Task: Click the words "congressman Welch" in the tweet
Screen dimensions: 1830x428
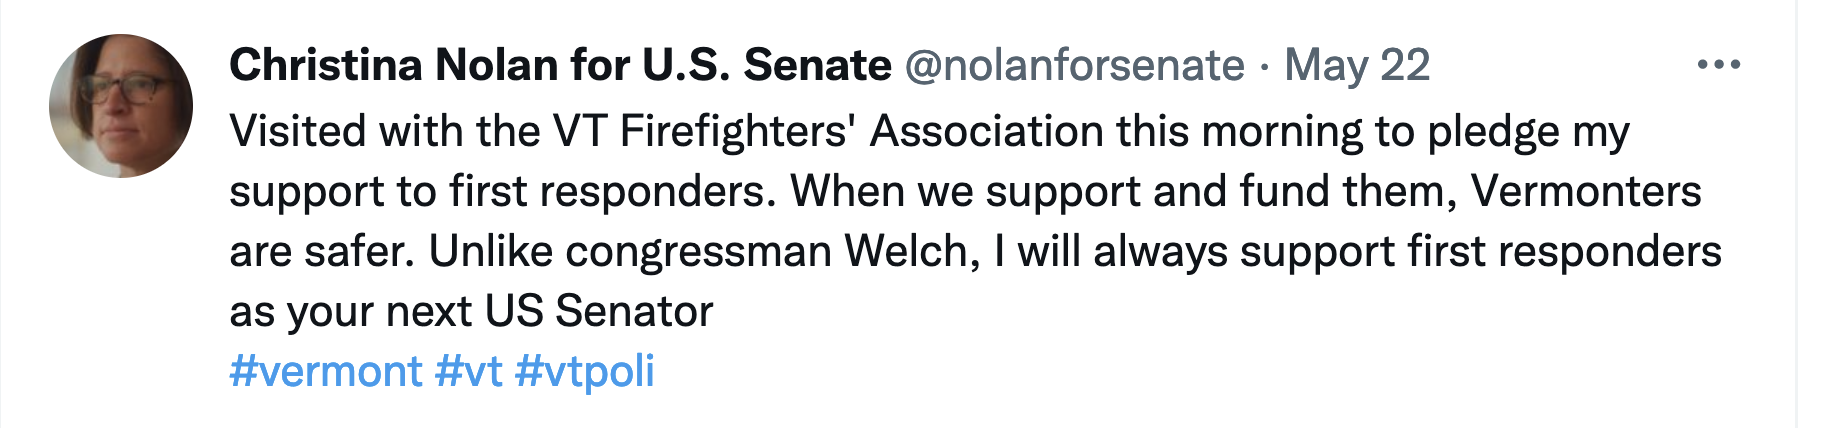Action: click(x=771, y=251)
